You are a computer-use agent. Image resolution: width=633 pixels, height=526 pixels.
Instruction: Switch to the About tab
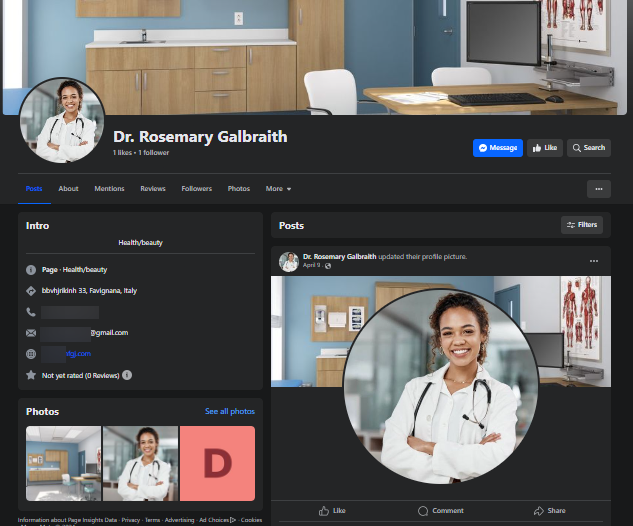(x=68, y=189)
